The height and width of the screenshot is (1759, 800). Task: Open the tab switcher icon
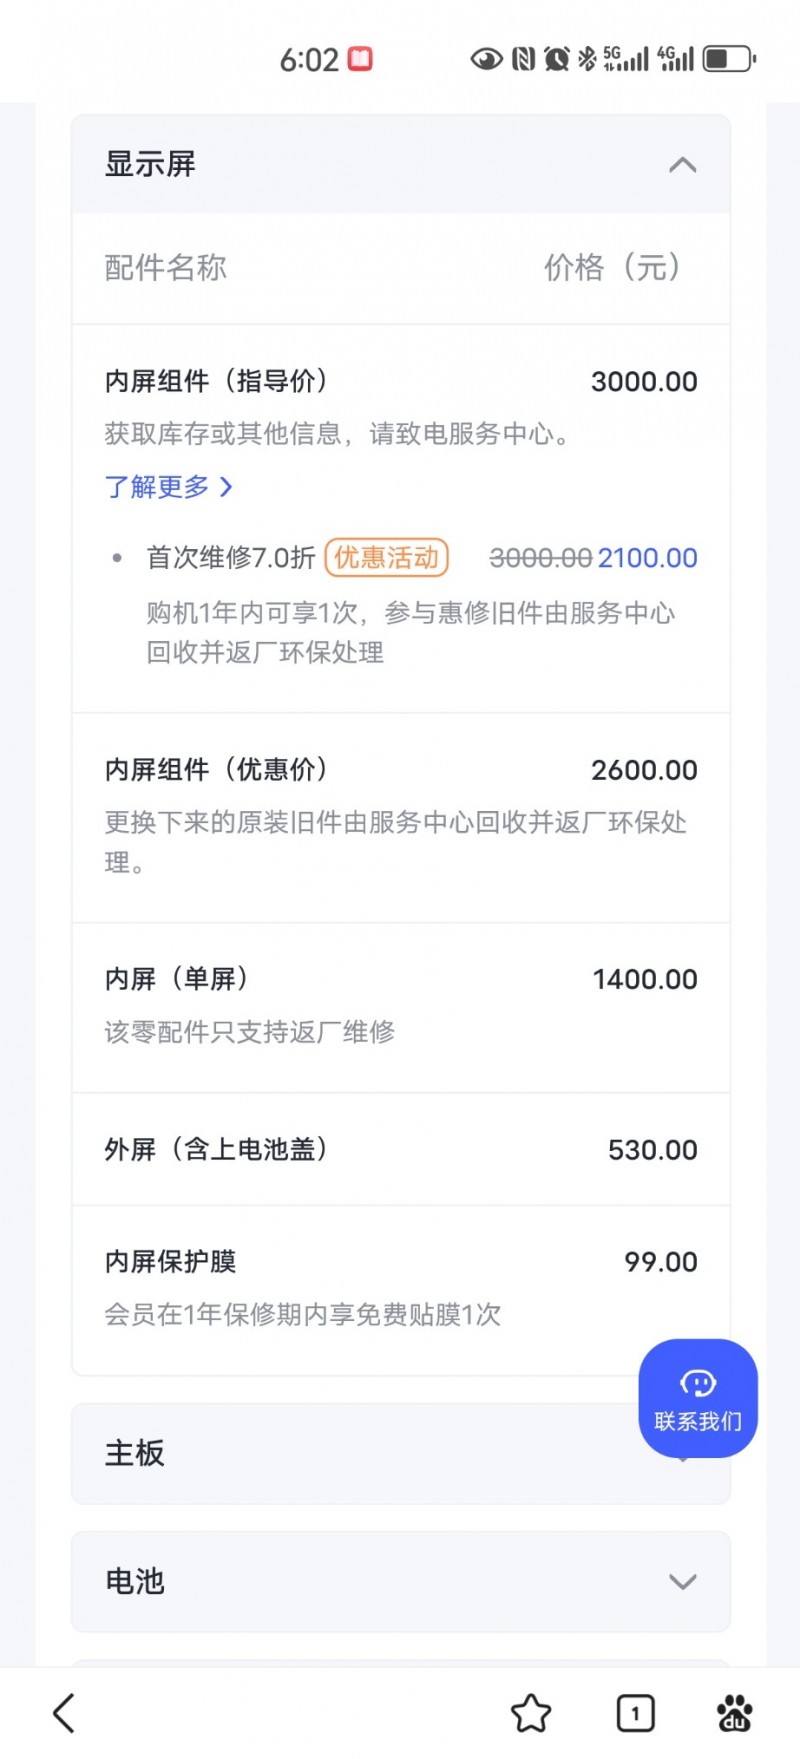635,1713
